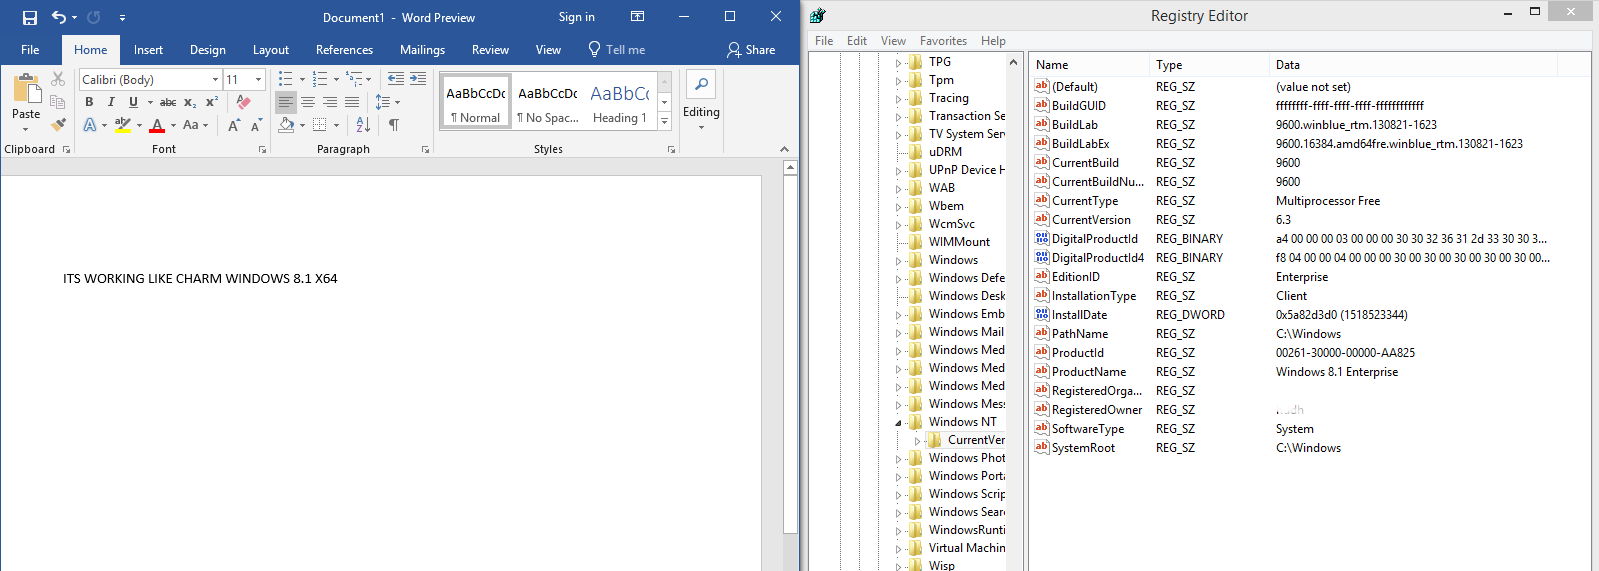Screen dimensions: 1599x571
Task: Open the Font dialog launcher
Action: tap(263, 149)
